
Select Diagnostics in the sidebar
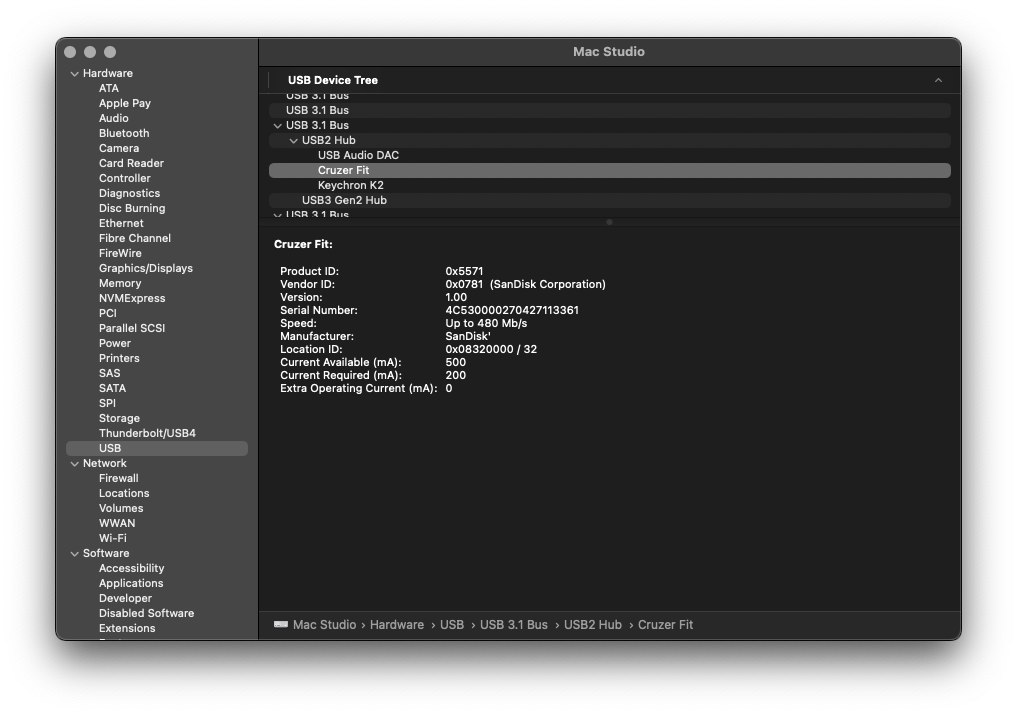tap(129, 193)
